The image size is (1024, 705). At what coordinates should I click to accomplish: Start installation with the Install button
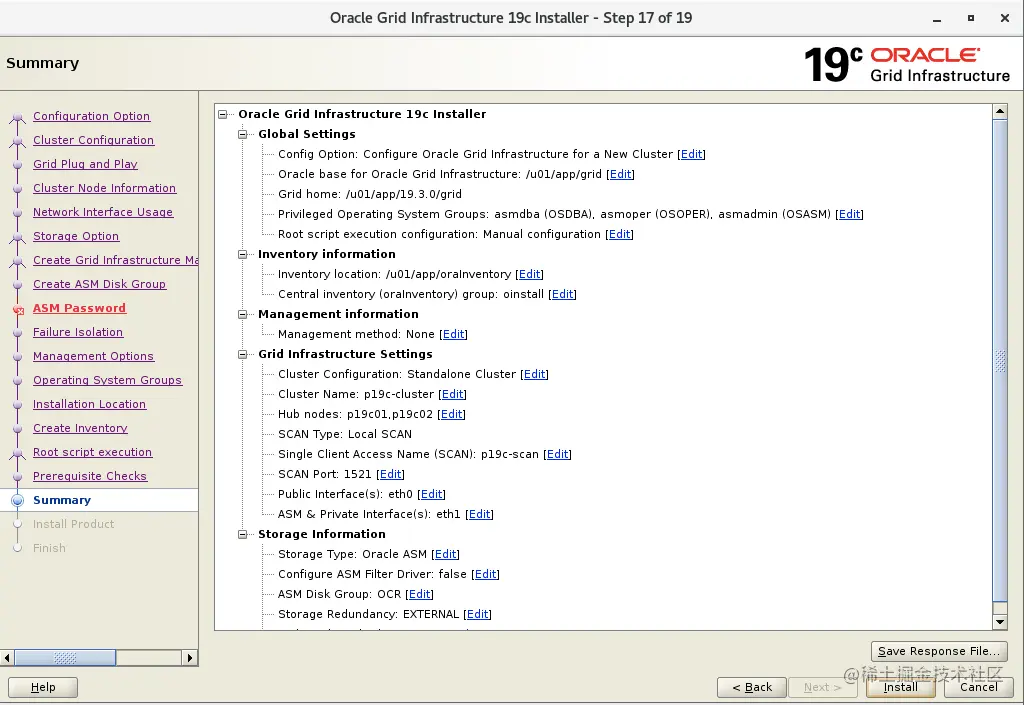click(x=901, y=687)
